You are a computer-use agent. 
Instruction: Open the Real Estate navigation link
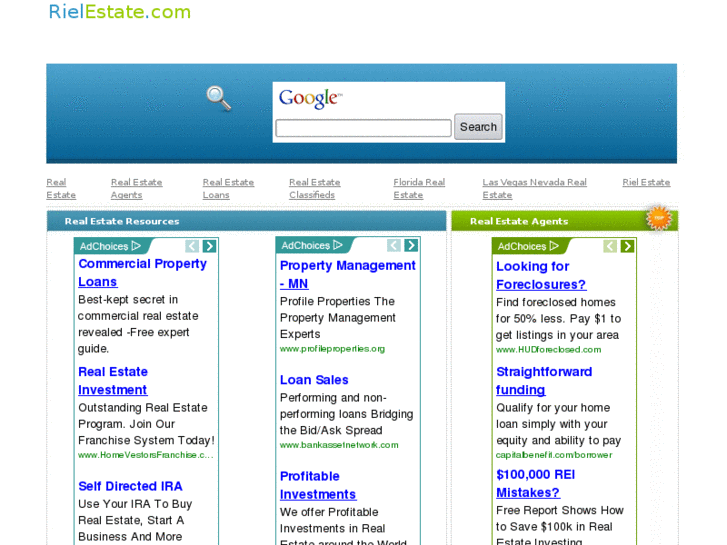[61, 188]
